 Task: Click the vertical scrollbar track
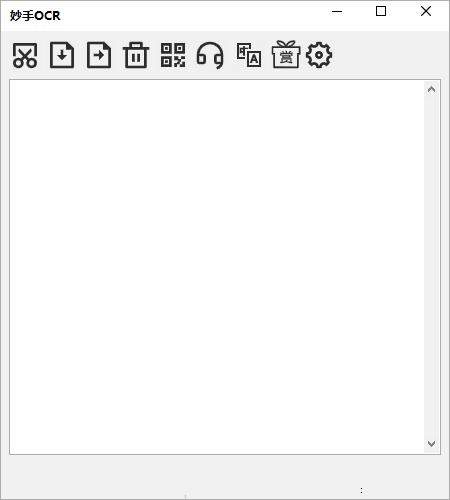pyautogui.click(x=431, y=267)
